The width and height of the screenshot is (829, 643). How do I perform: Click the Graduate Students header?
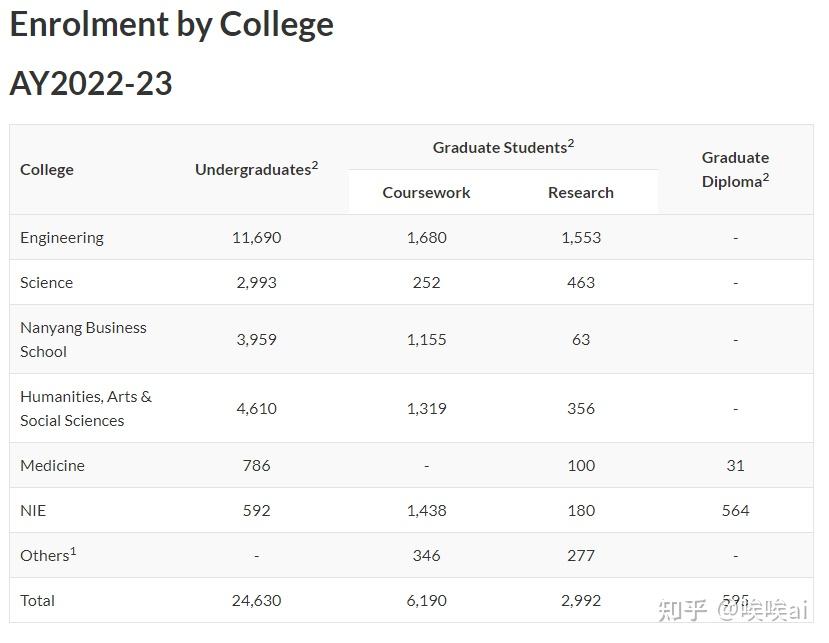click(x=503, y=147)
